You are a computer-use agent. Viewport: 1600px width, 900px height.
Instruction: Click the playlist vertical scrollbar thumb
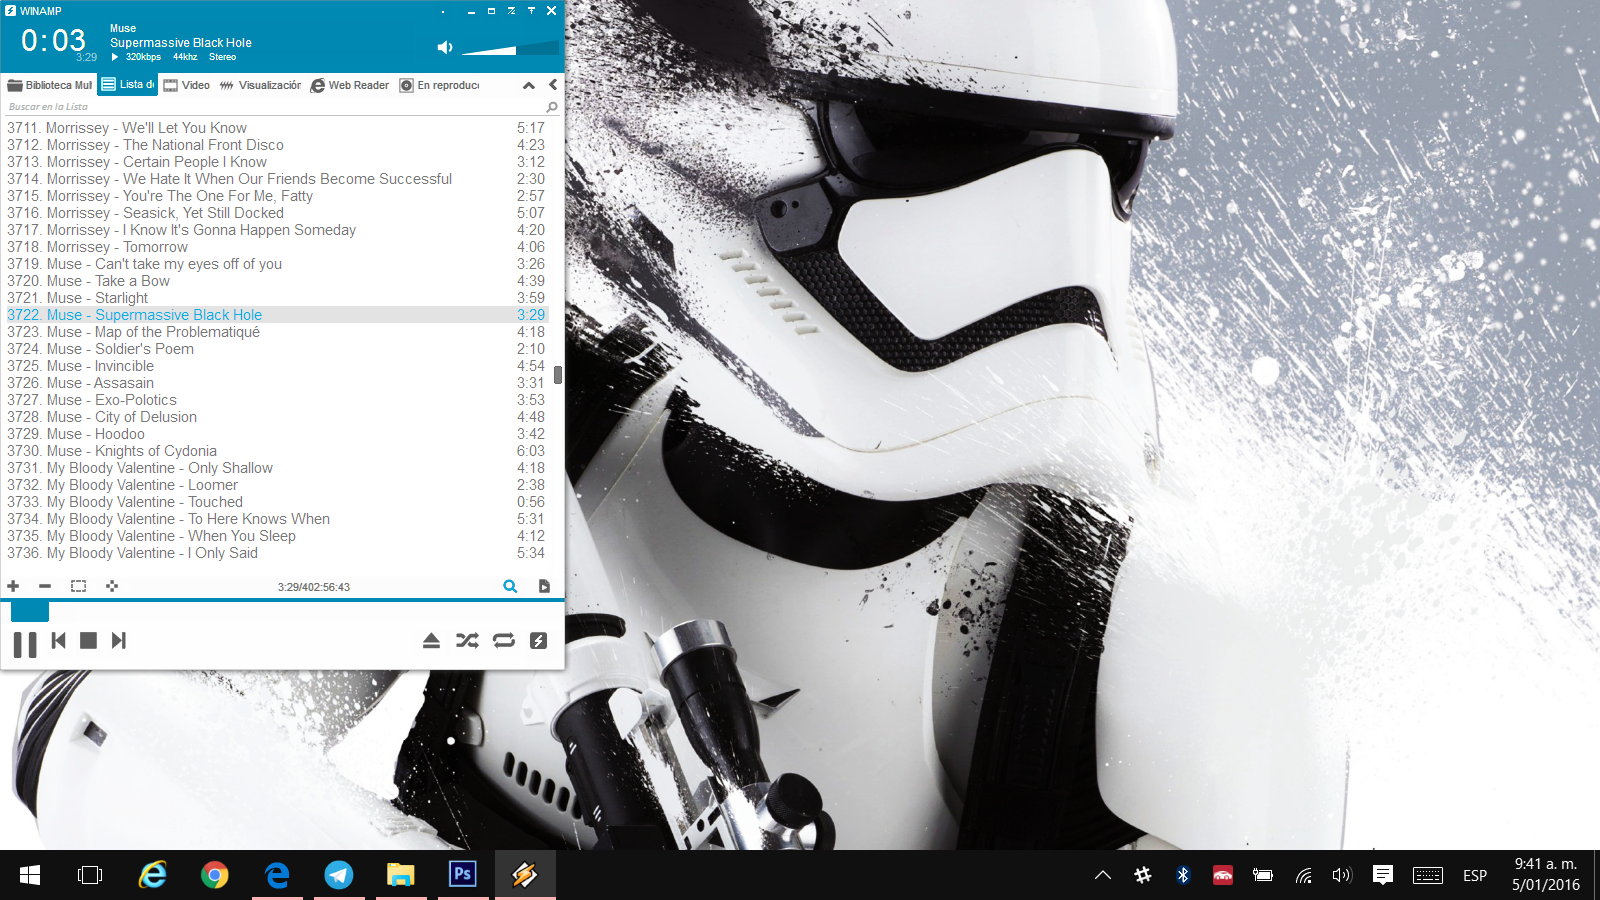coord(558,375)
